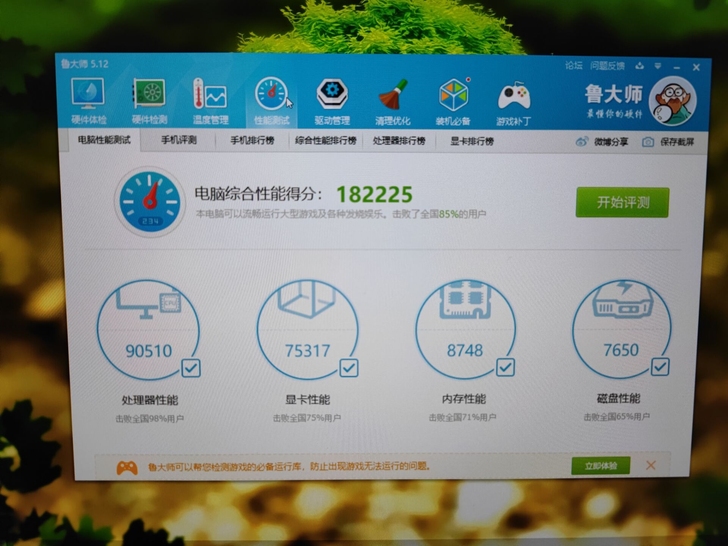The width and height of the screenshot is (728, 546).
Task: Switch to 显卡排行榜 tab
Action: pyautogui.click(x=472, y=141)
